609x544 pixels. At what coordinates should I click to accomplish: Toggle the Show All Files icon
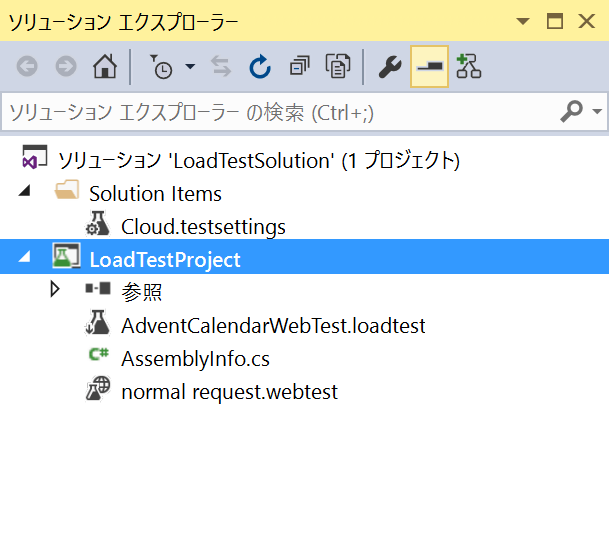(338, 66)
